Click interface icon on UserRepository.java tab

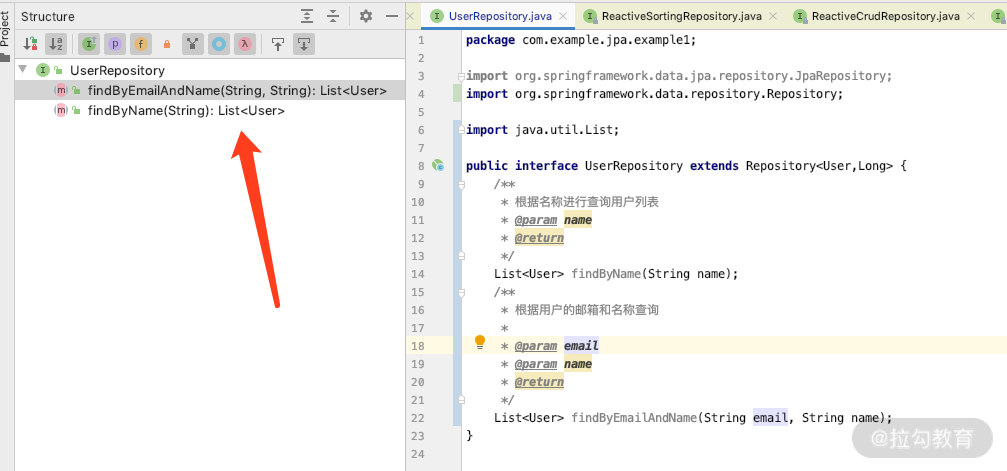pyautogui.click(x=437, y=16)
